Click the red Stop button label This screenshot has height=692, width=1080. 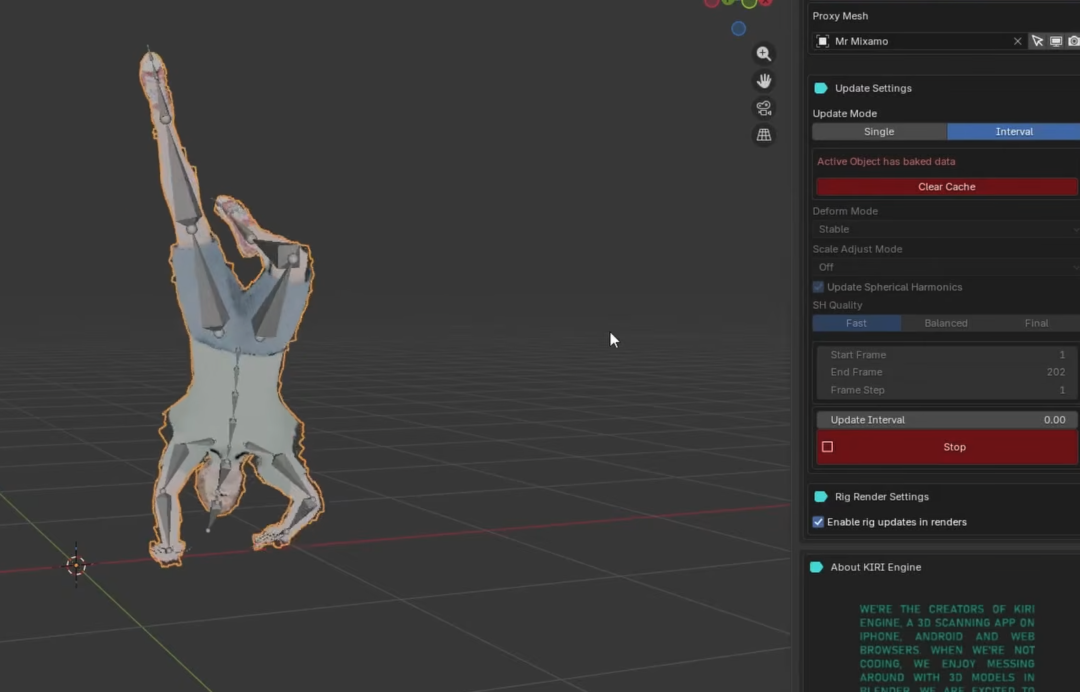(x=954, y=447)
